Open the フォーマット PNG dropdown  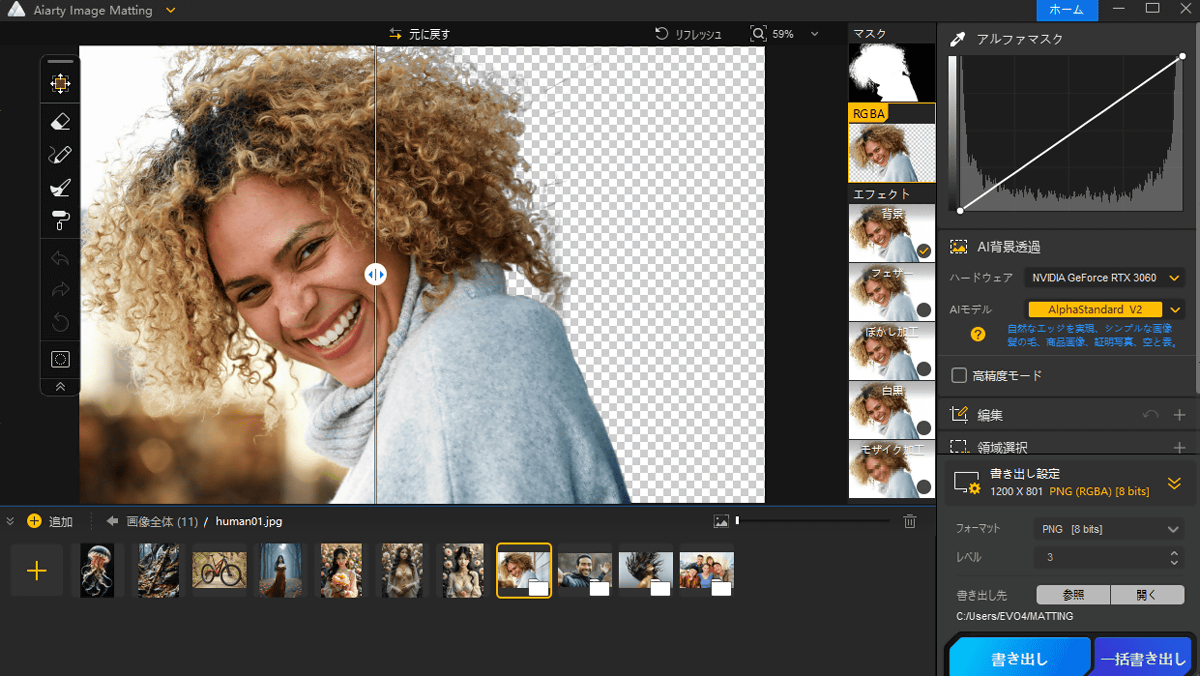(x=1108, y=529)
